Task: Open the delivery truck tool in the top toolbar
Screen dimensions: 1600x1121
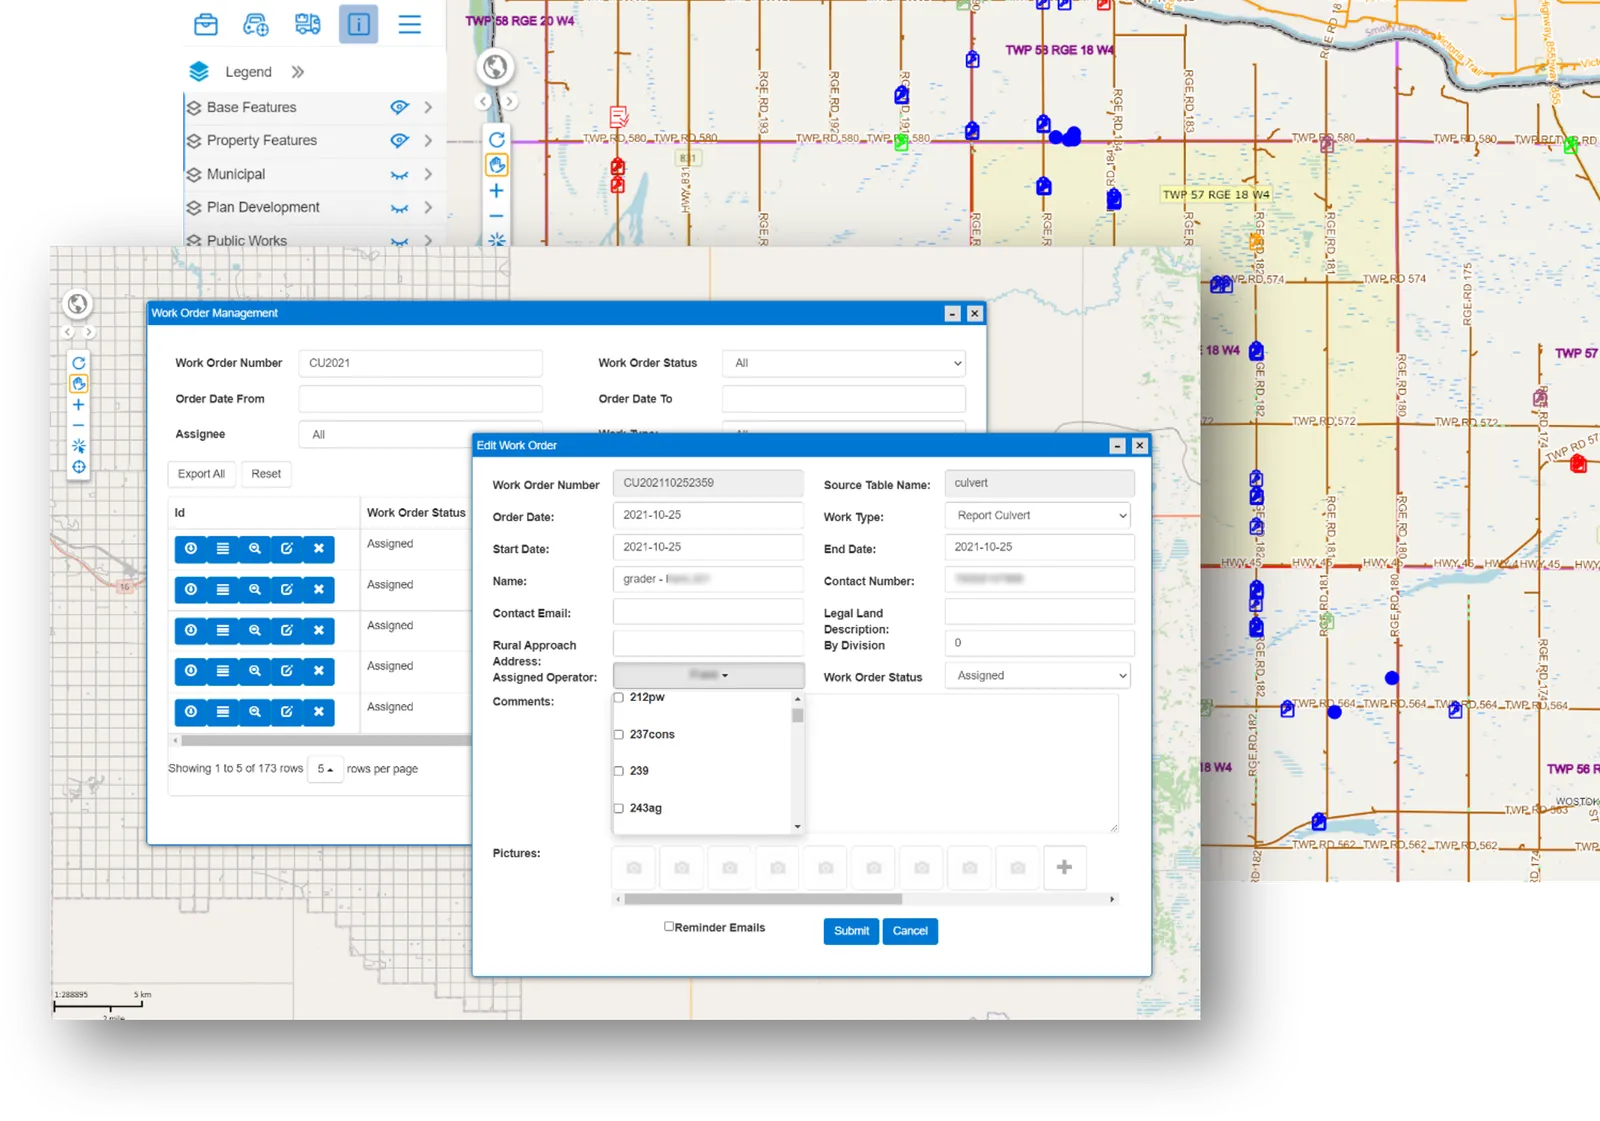Action: click(308, 24)
